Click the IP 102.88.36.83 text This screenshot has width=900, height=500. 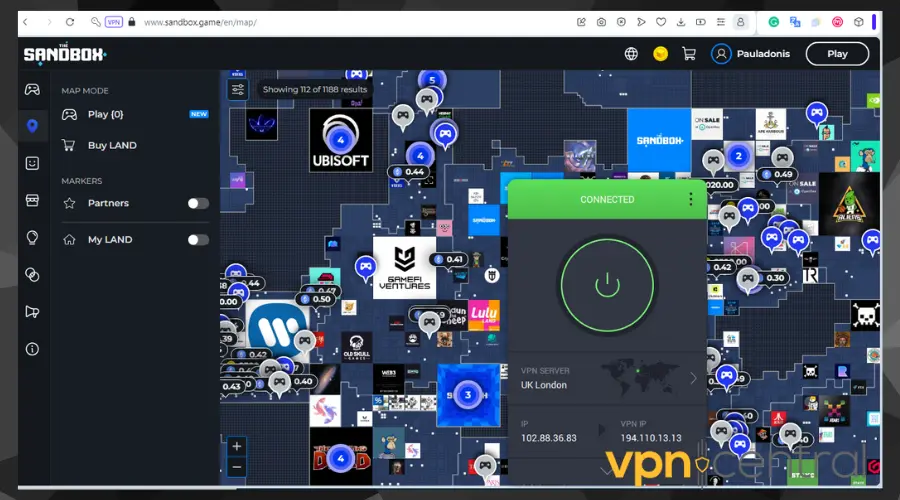point(548,437)
